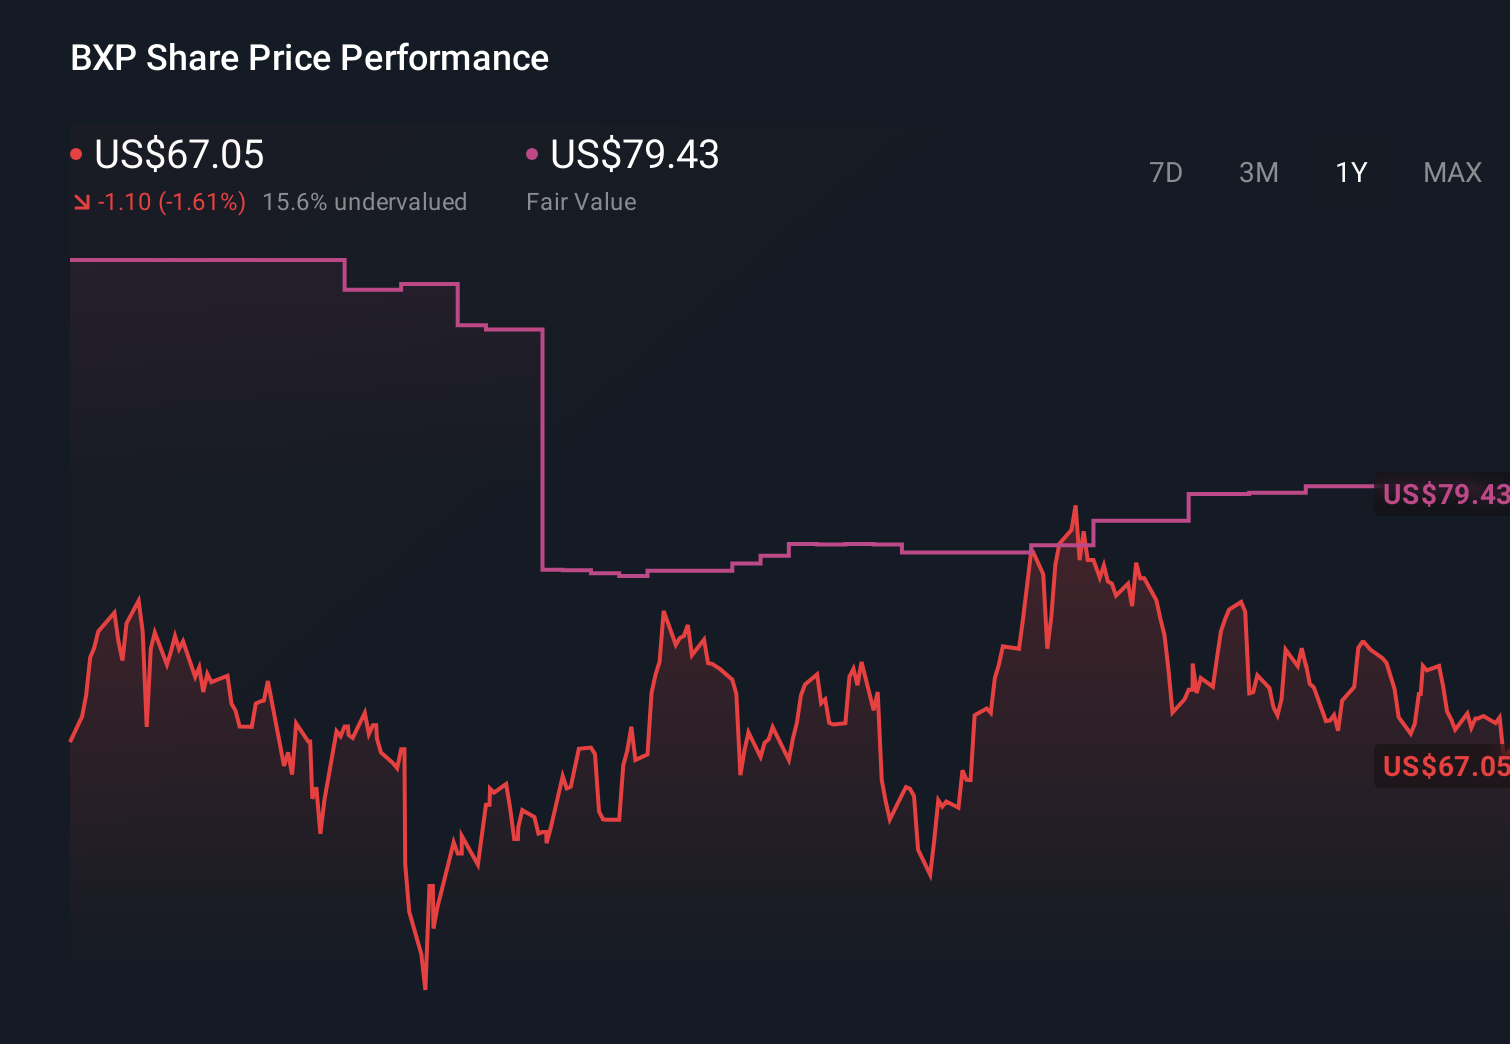Switch to the 7D time range
Image resolution: width=1510 pixels, height=1044 pixels.
(1167, 172)
